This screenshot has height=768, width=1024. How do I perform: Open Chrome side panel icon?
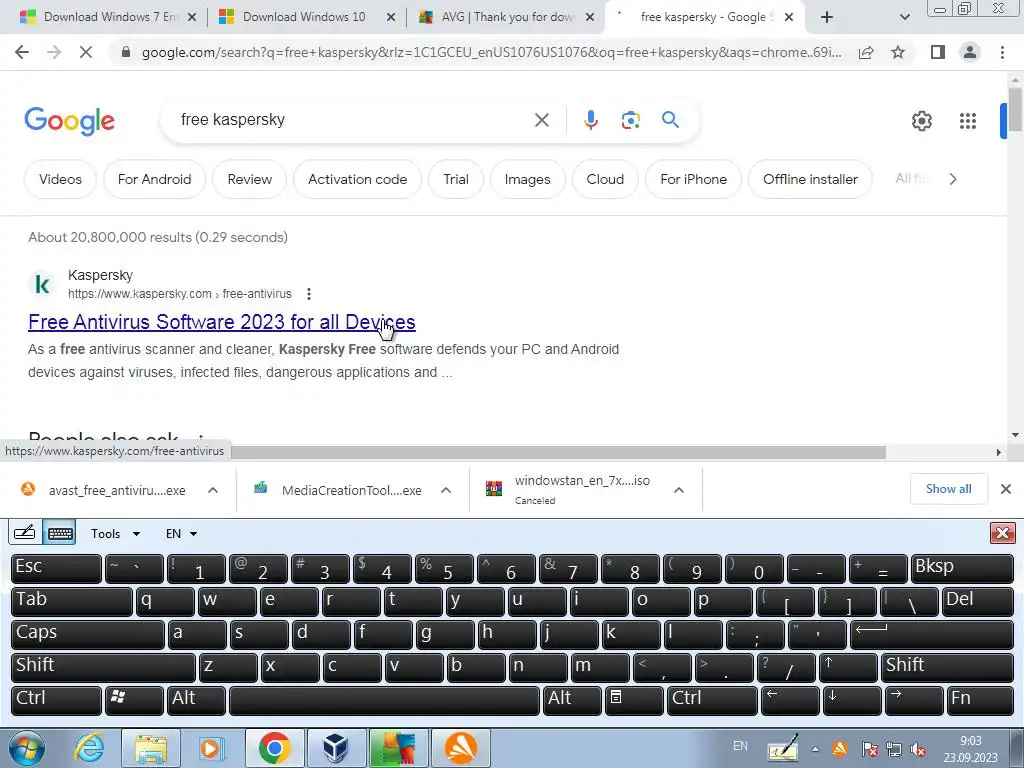point(938,52)
